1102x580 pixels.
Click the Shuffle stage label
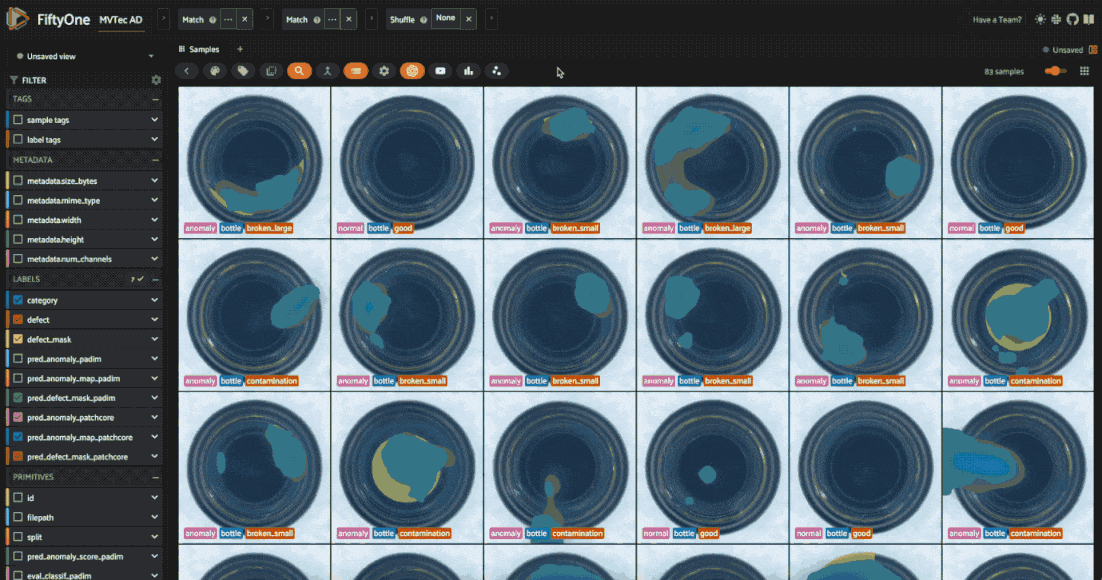[x=402, y=20]
